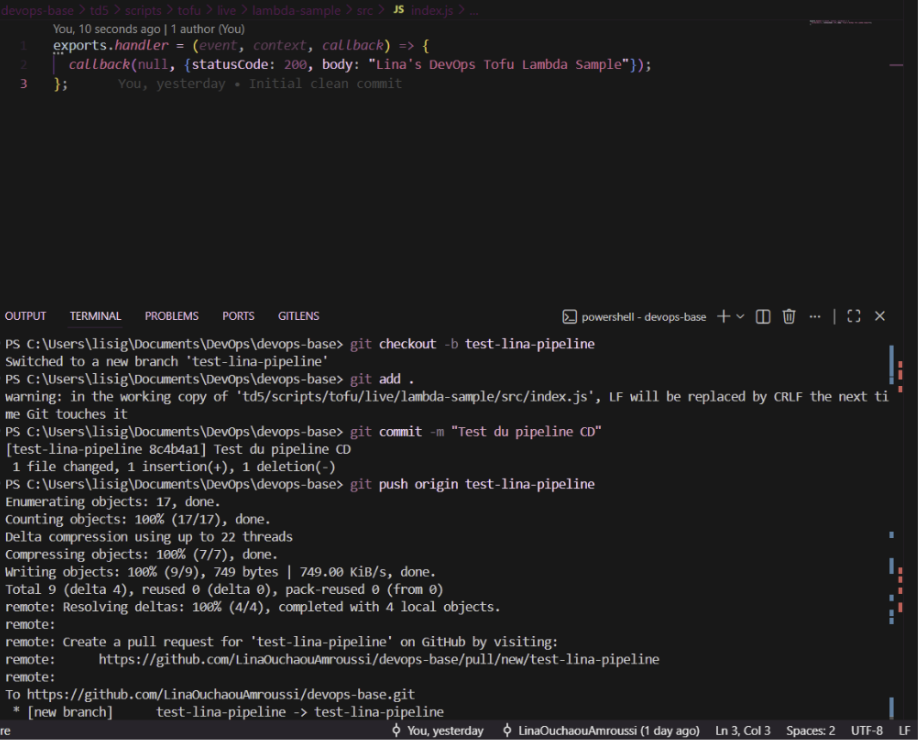Close the terminal panel with the X
Image resolution: width=918 pixels, height=743 pixels.
[879, 316]
